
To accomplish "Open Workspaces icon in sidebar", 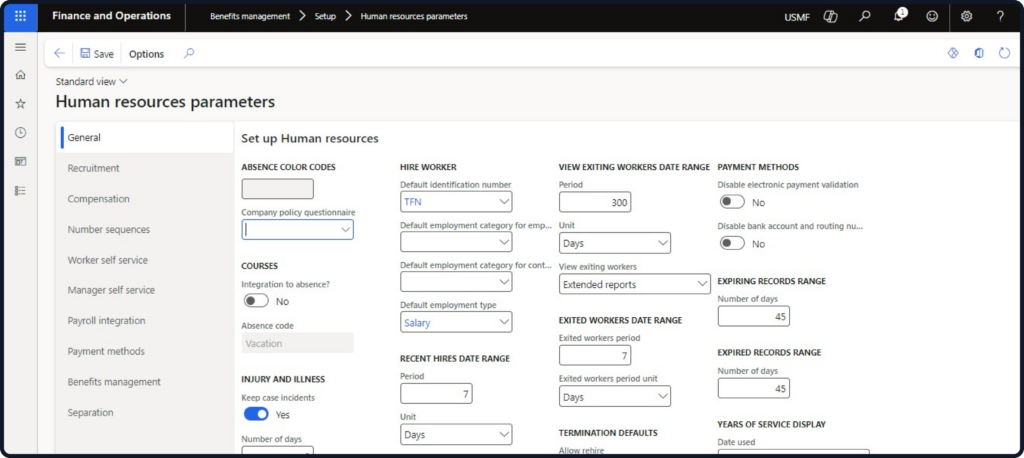I will pyautogui.click(x=20, y=161).
